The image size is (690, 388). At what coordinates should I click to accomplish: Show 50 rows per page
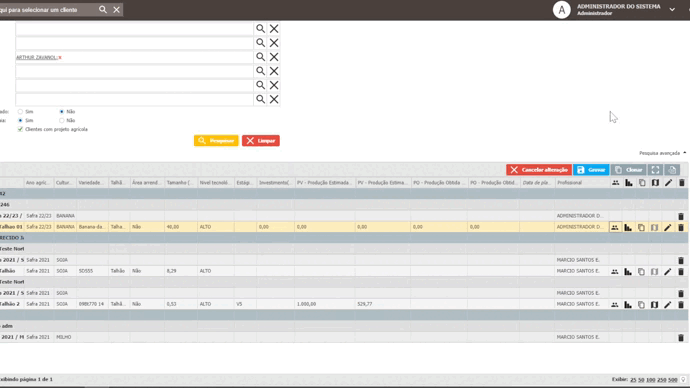tap(641, 380)
